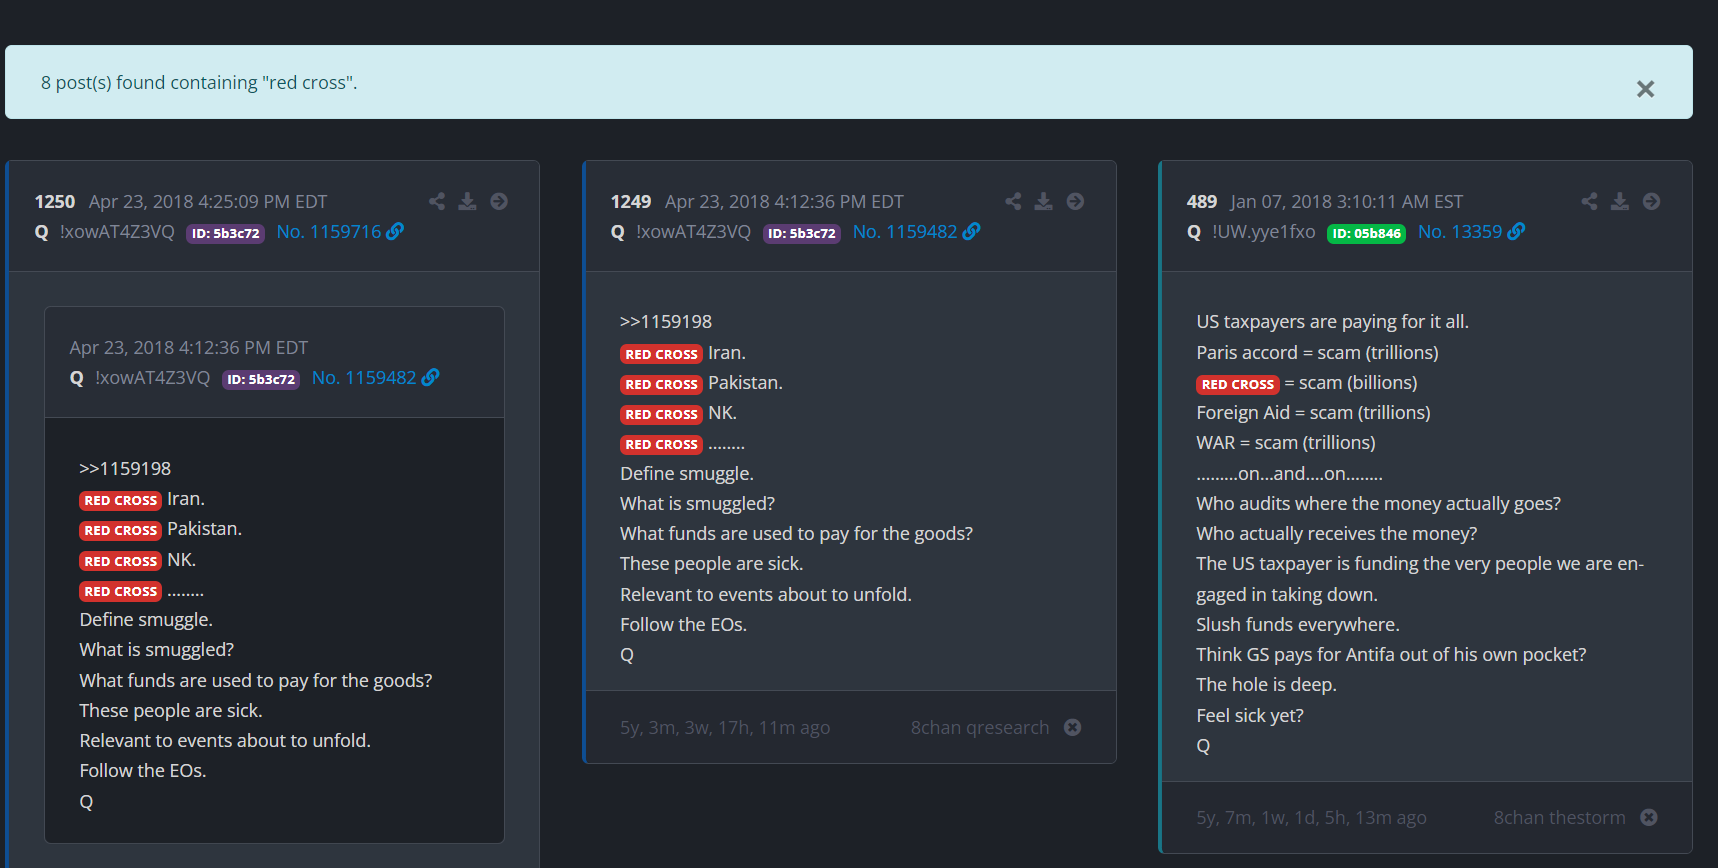Share post 489
The width and height of the screenshot is (1718, 868).
(1589, 201)
